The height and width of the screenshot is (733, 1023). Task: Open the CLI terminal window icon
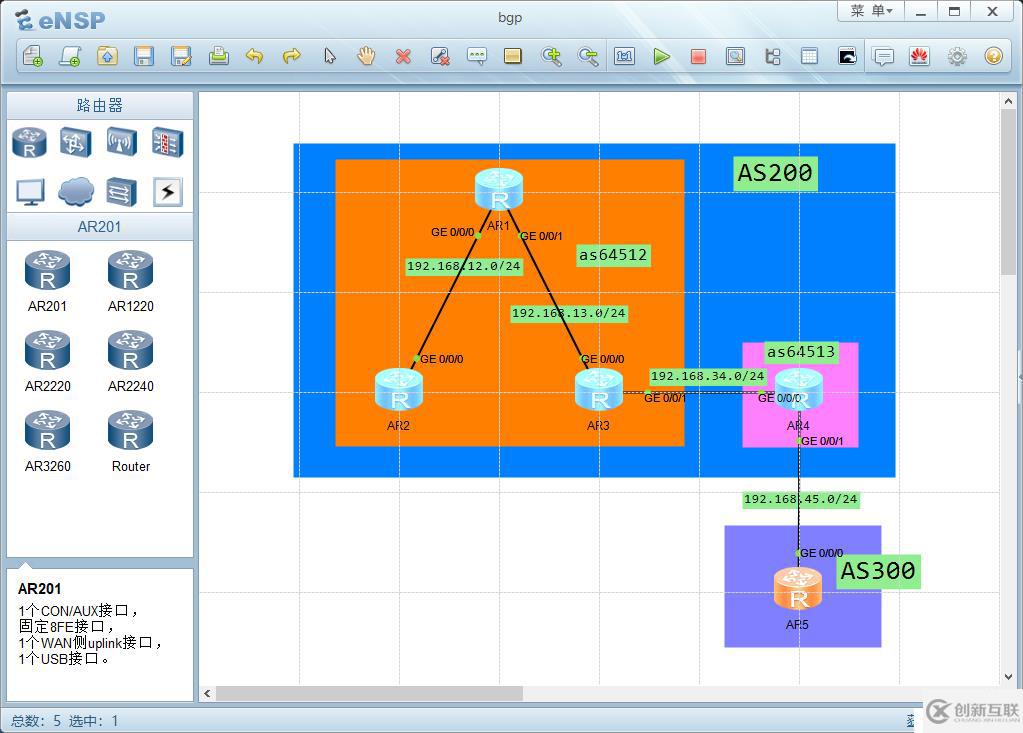[847, 57]
